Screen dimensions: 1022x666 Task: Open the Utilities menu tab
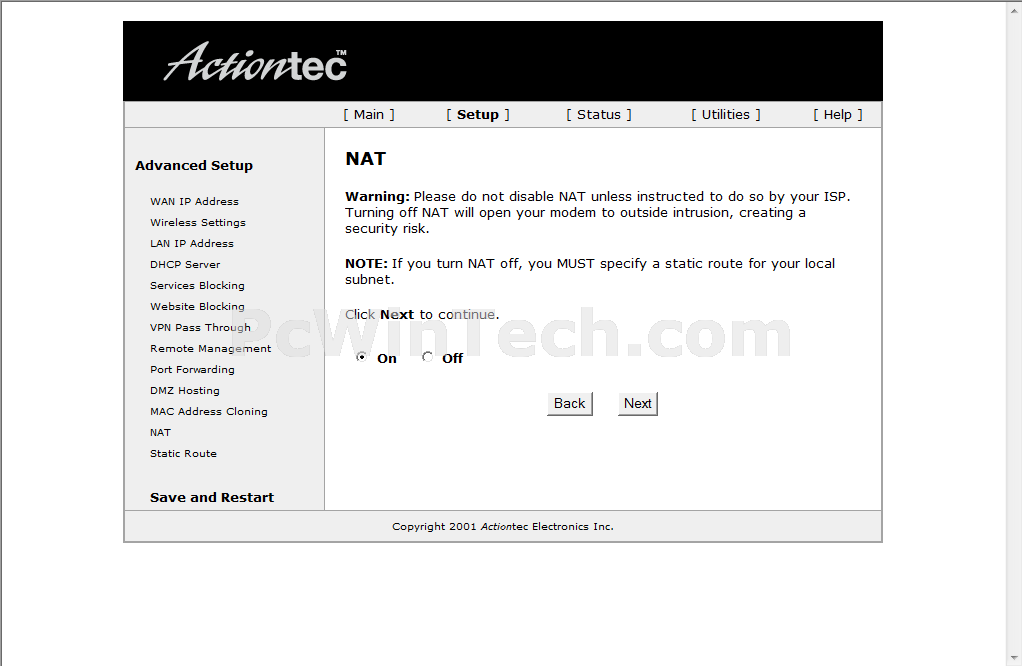725,115
